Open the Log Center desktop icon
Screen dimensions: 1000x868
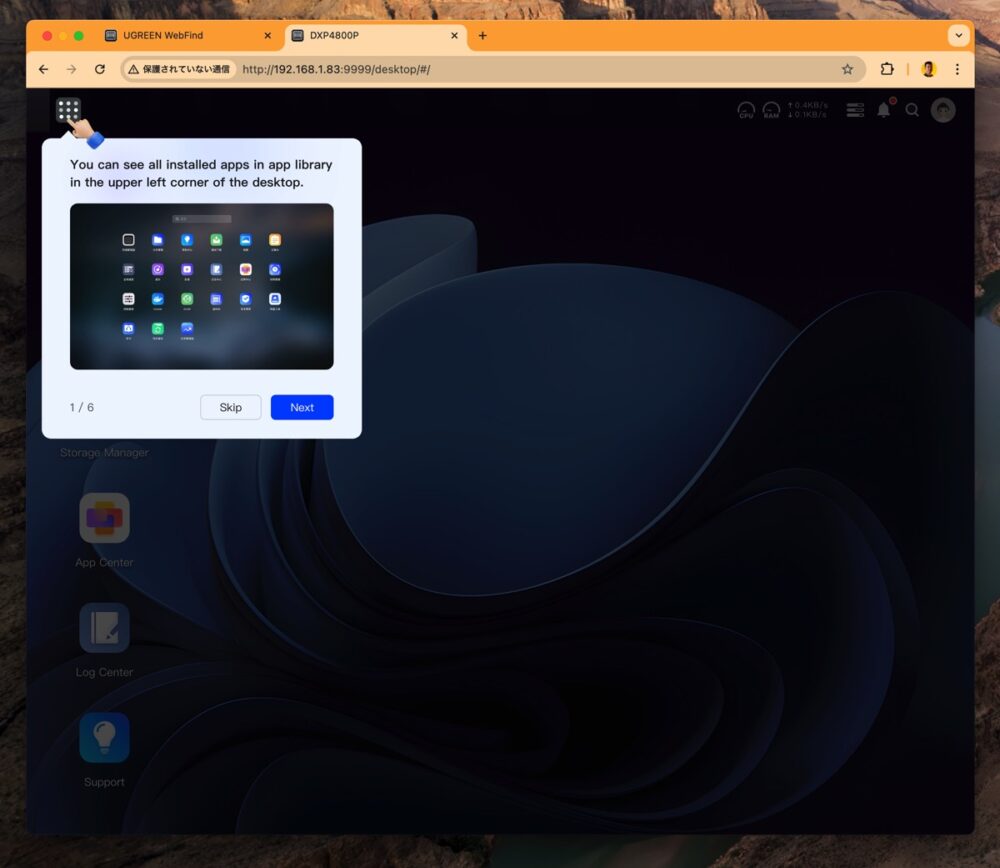tap(104, 628)
